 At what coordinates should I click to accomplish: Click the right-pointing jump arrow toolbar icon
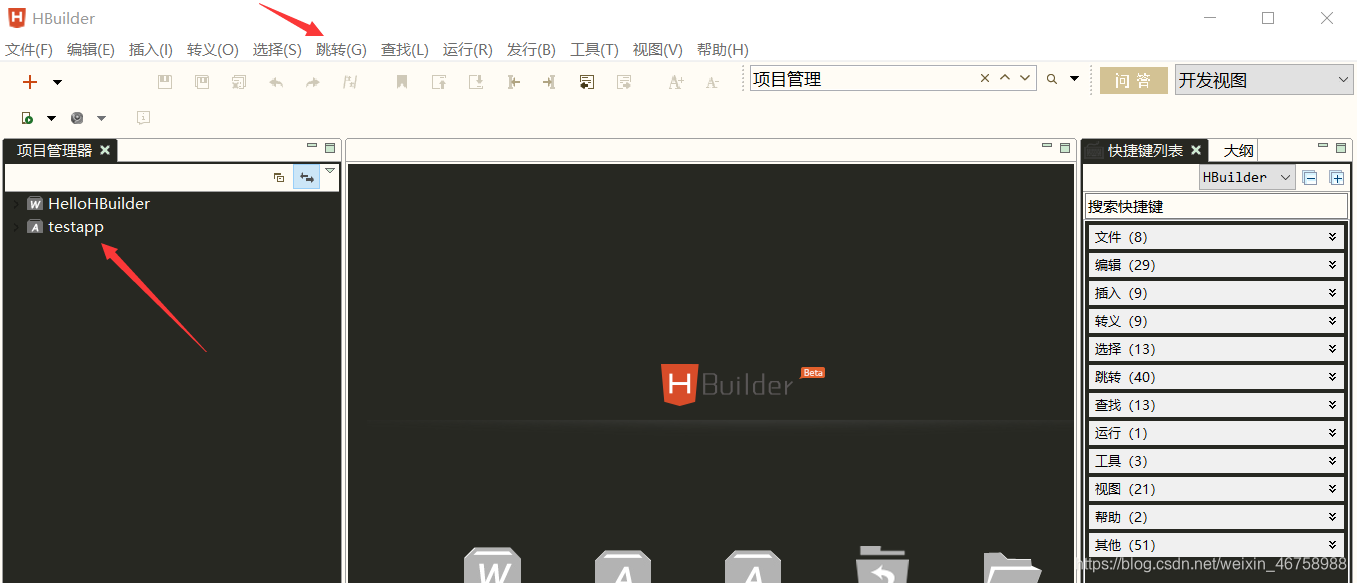coord(549,82)
